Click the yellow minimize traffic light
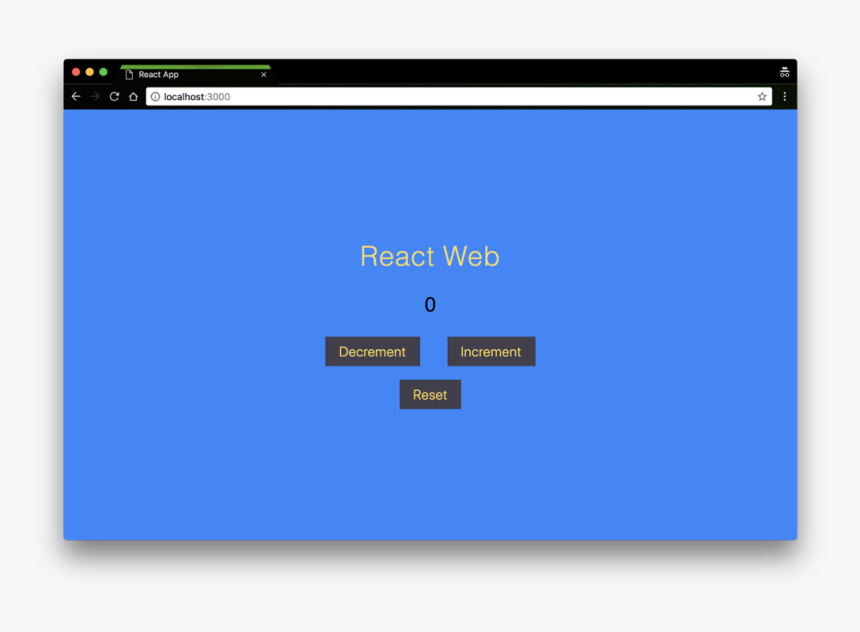 pos(88,72)
